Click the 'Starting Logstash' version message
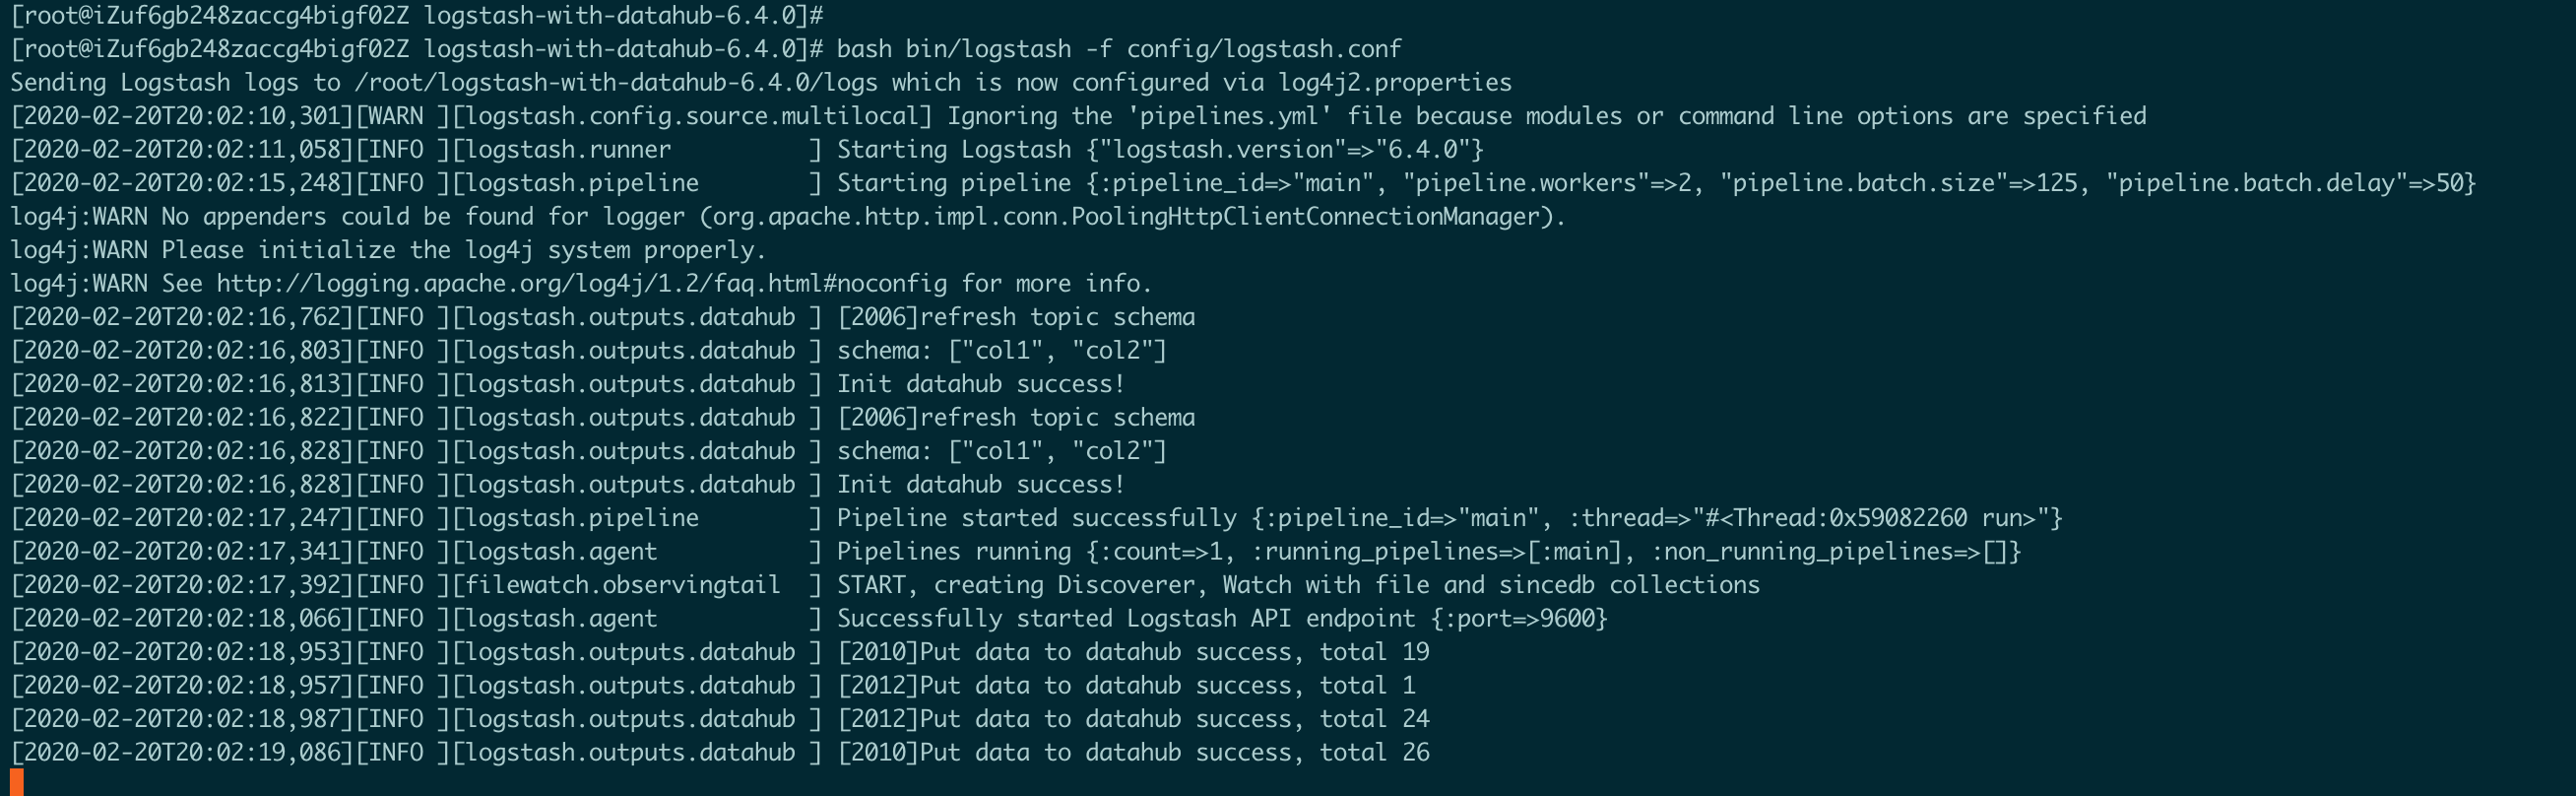The height and width of the screenshot is (796, 2576). coord(1159,149)
